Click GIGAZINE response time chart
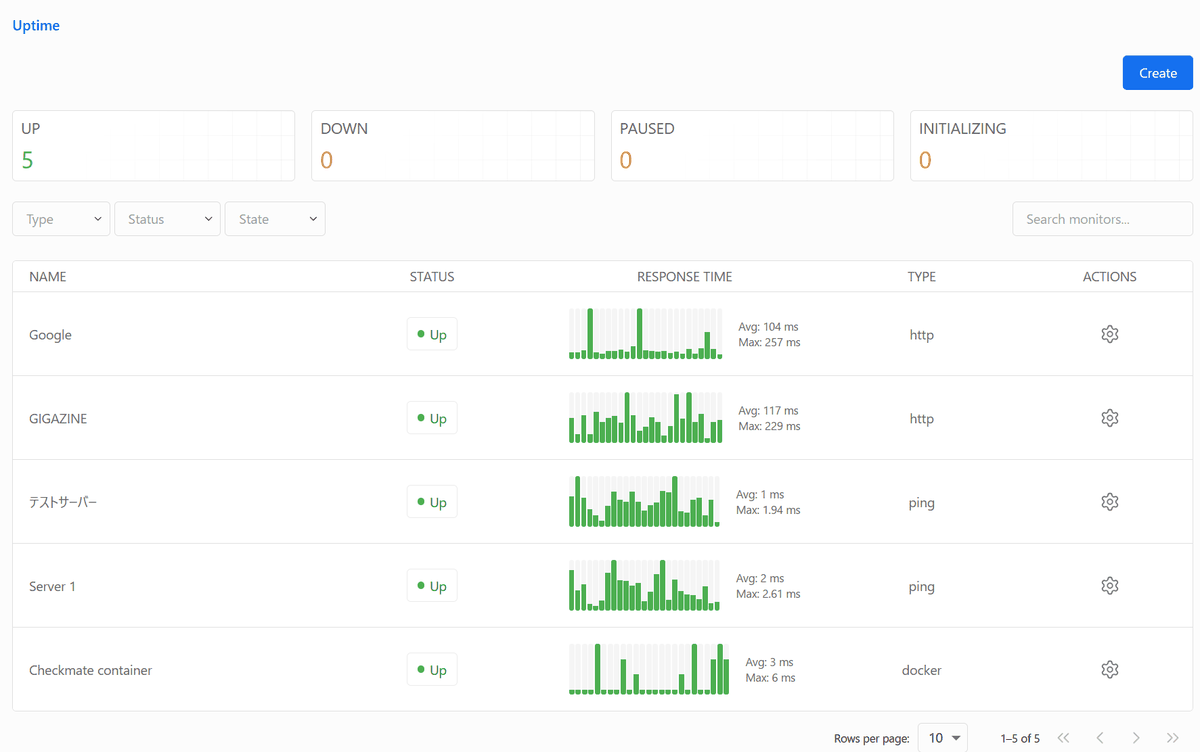Viewport: 1200px width, 752px height. [645, 418]
